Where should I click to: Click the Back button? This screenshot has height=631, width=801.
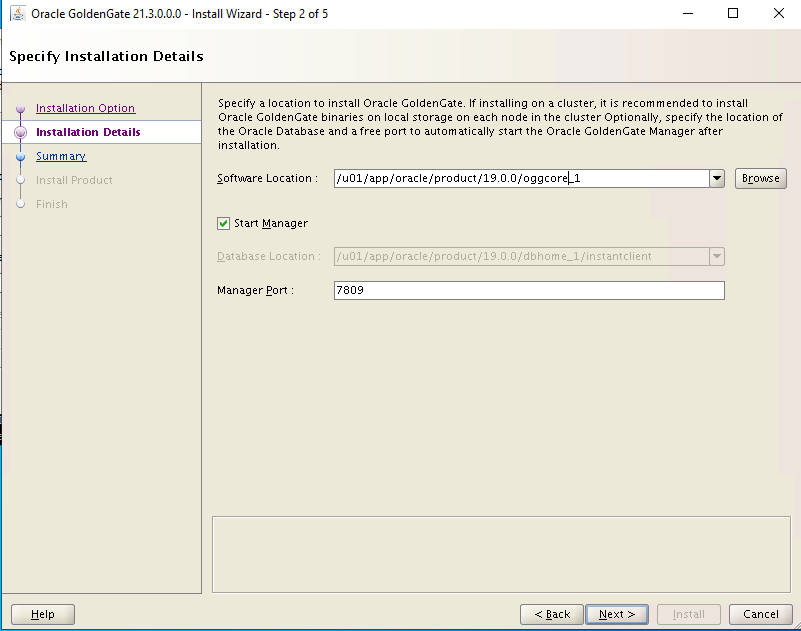tap(551, 614)
